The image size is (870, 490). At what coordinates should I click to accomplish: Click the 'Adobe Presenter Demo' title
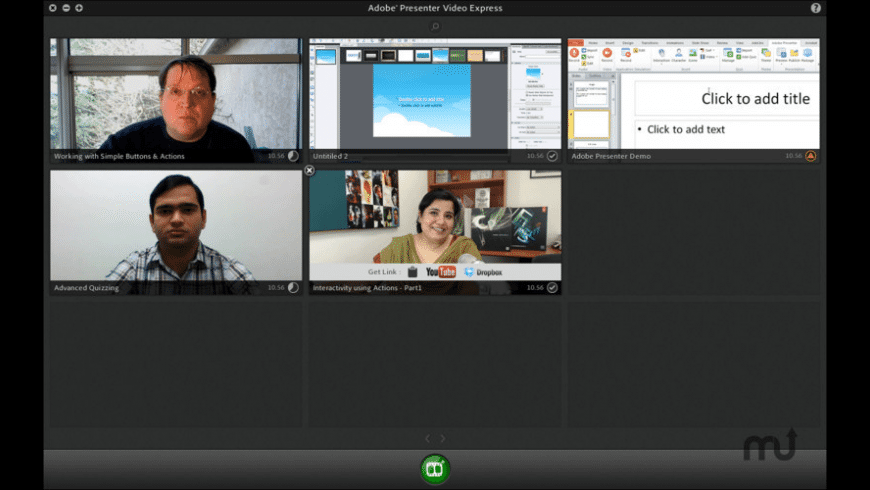[611, 156]
